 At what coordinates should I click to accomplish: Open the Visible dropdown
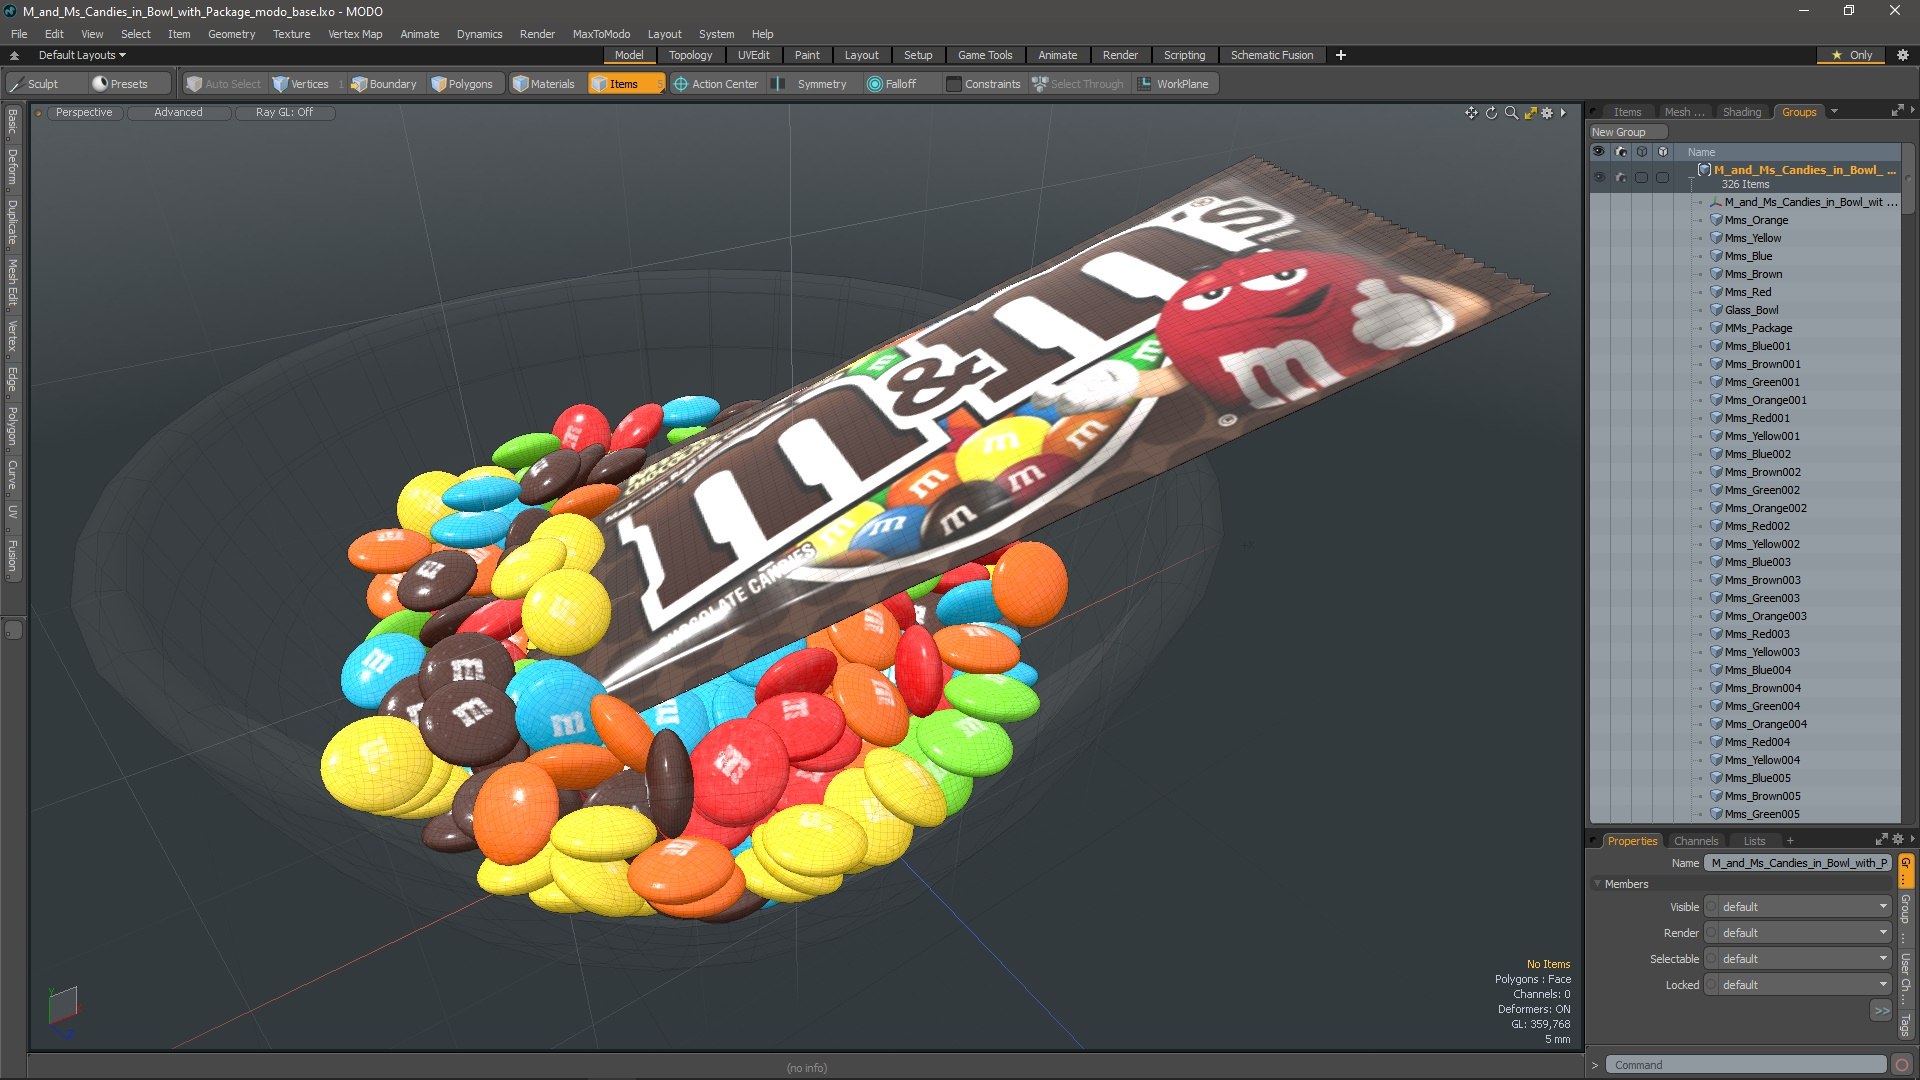click(1798, 907)
